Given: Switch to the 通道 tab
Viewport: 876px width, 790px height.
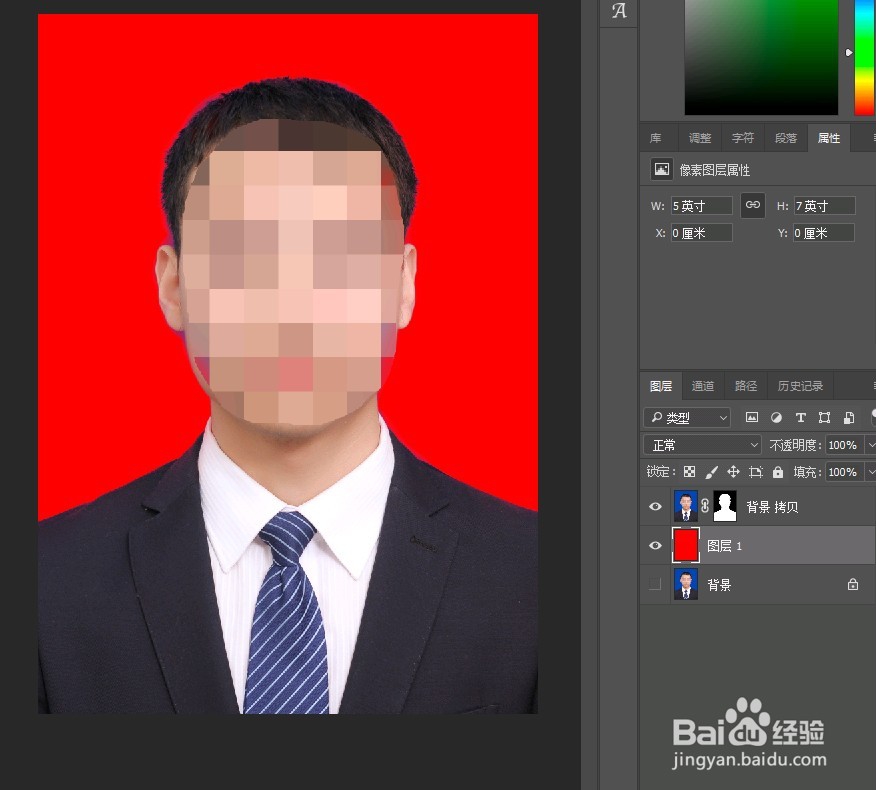Looking at the screenshot, I should click(702, 385).
